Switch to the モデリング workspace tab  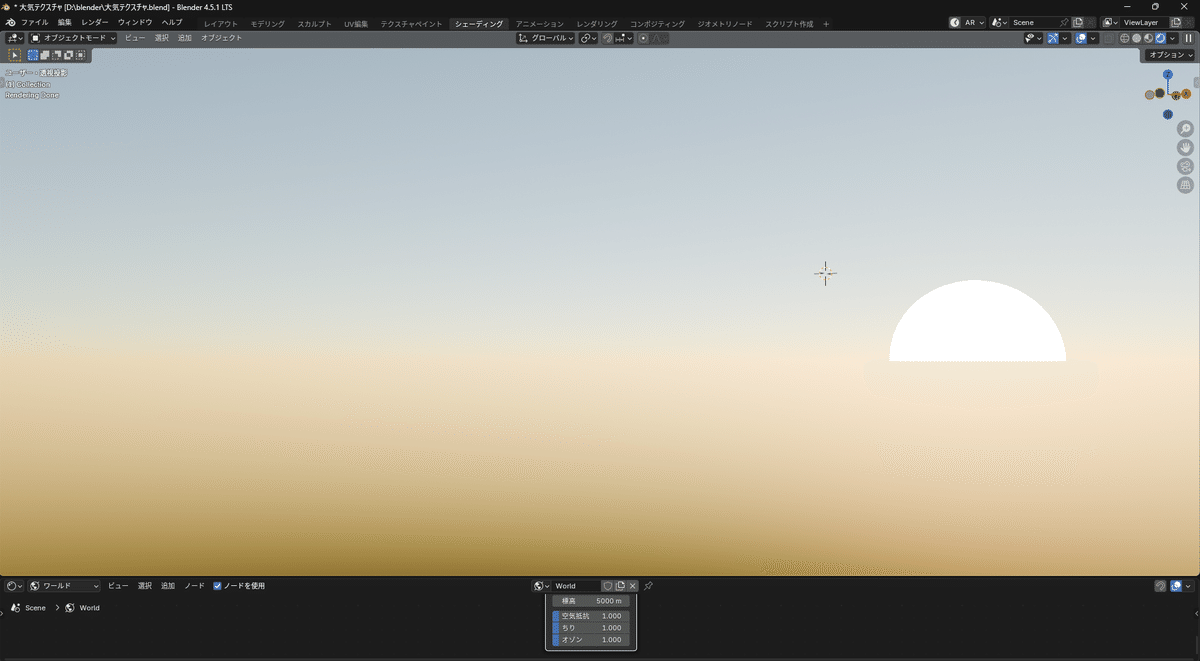[x=267, y=23]
